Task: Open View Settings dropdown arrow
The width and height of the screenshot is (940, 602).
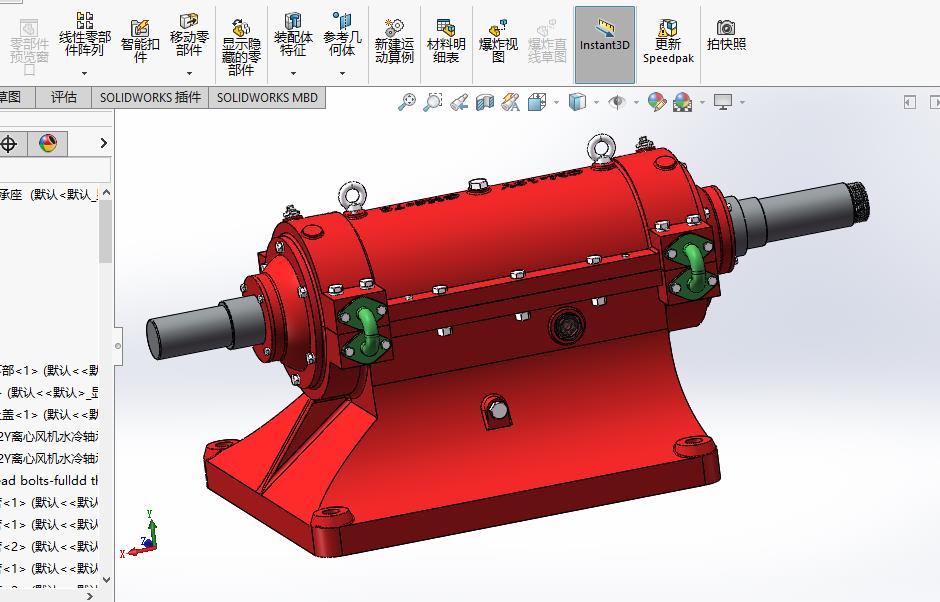Action: (742, 103)
